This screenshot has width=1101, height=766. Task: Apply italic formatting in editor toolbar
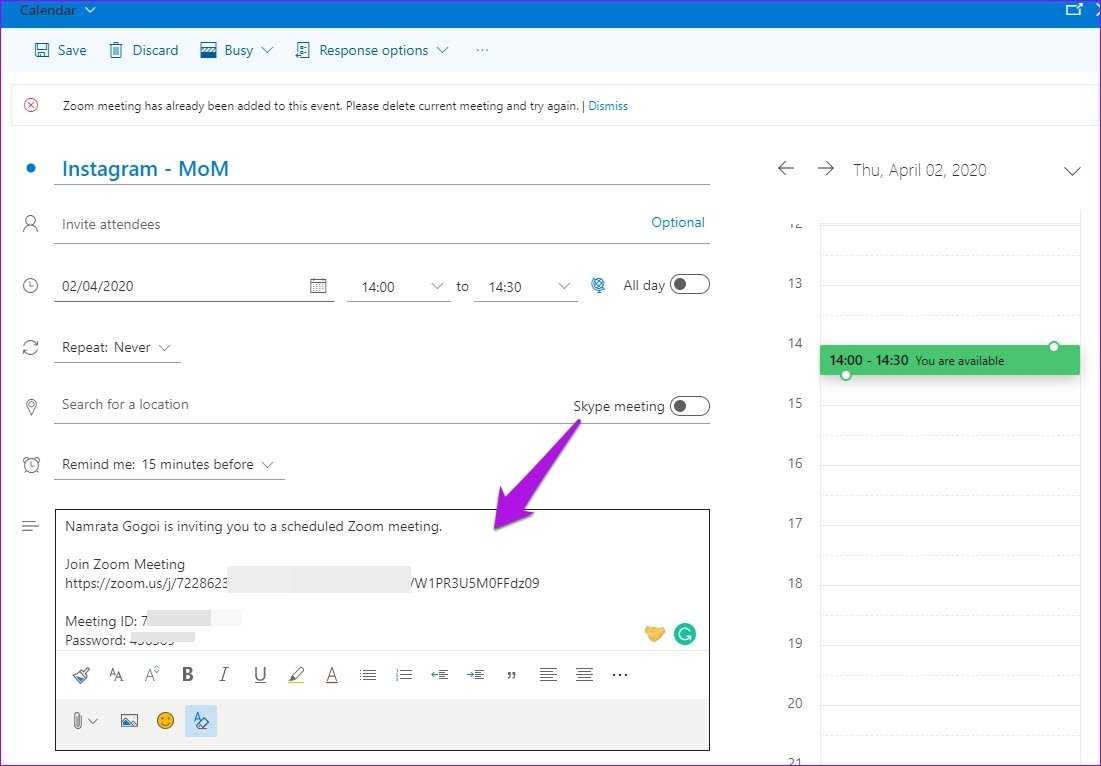(x=224, y=675)
